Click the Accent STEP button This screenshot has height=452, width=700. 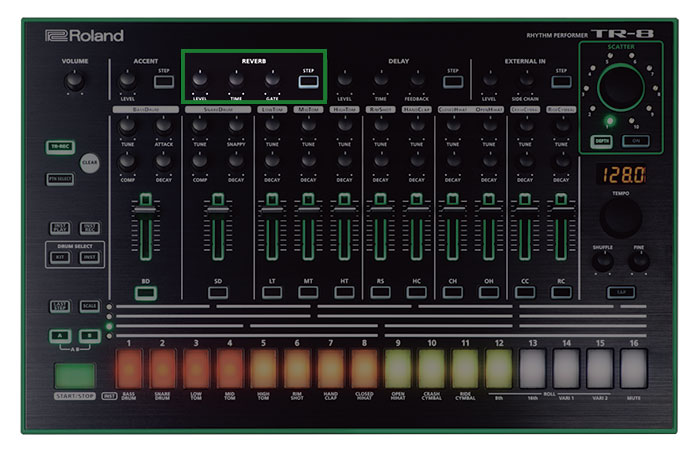164,81
